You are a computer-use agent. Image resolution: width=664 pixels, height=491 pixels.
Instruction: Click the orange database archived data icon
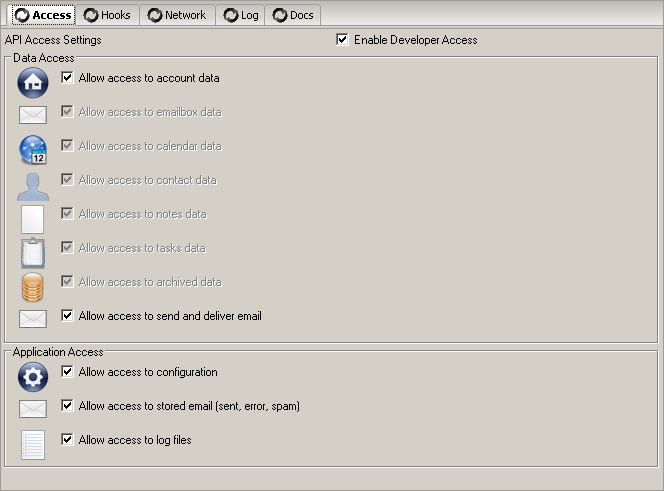[33, 286]
